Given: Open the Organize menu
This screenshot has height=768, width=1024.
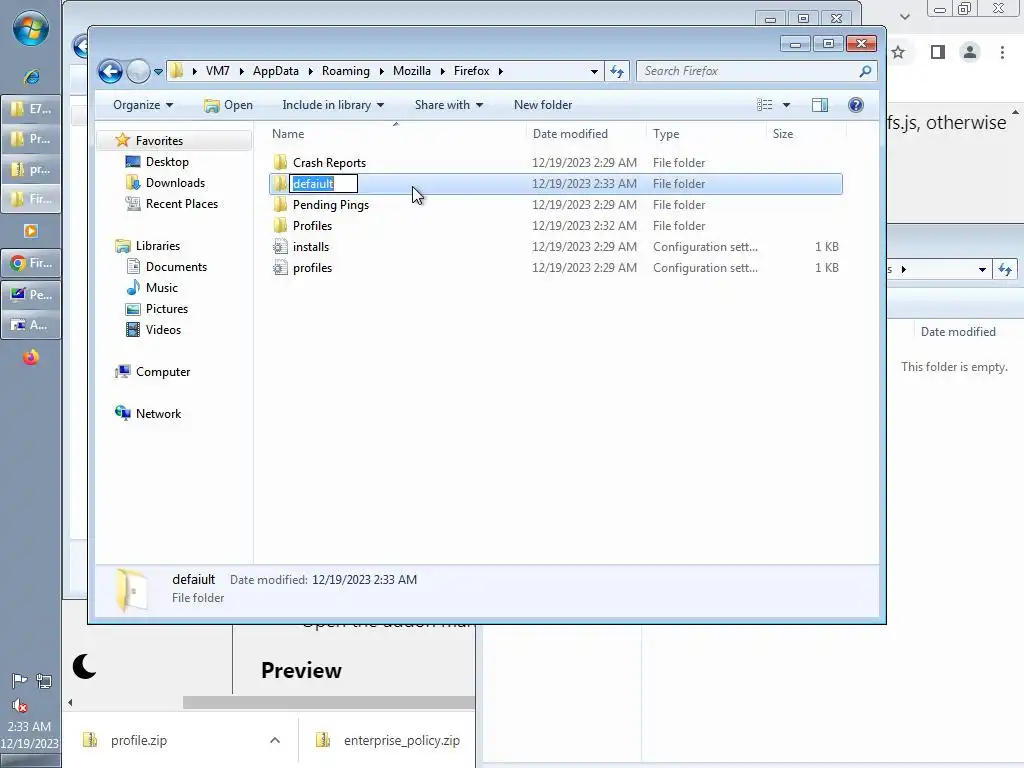Looking at the screenshot, I should pos(143,105).
